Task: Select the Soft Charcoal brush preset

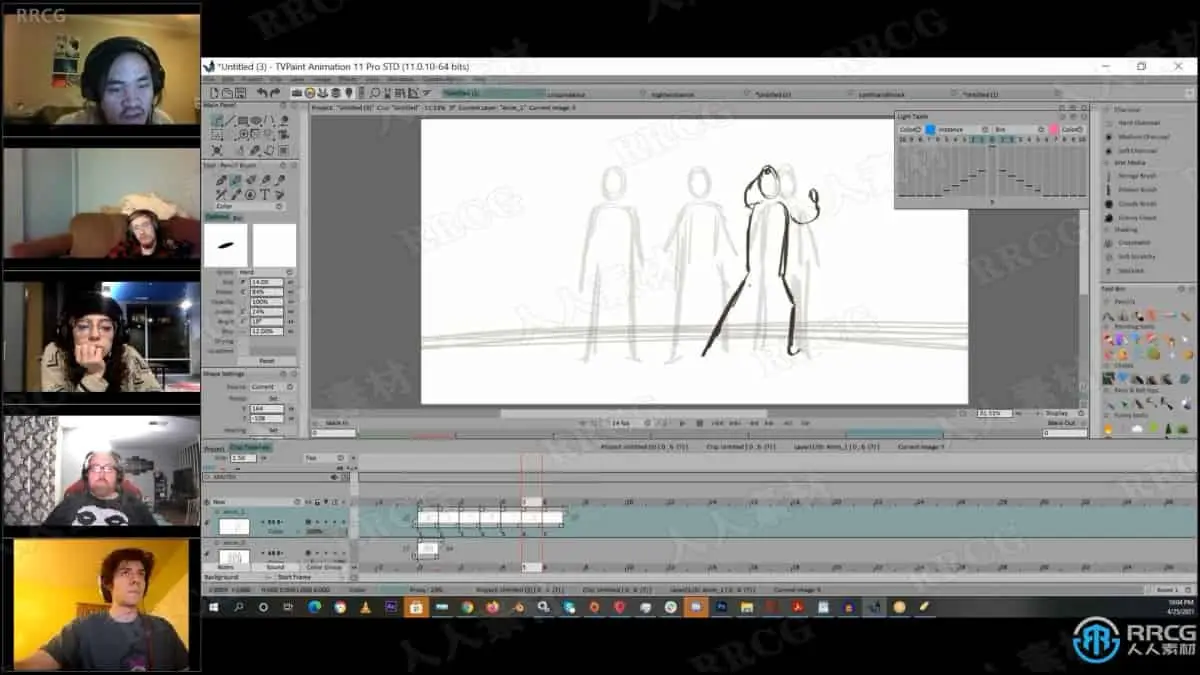Action: pyautogui.click(x=1137, y=151)
